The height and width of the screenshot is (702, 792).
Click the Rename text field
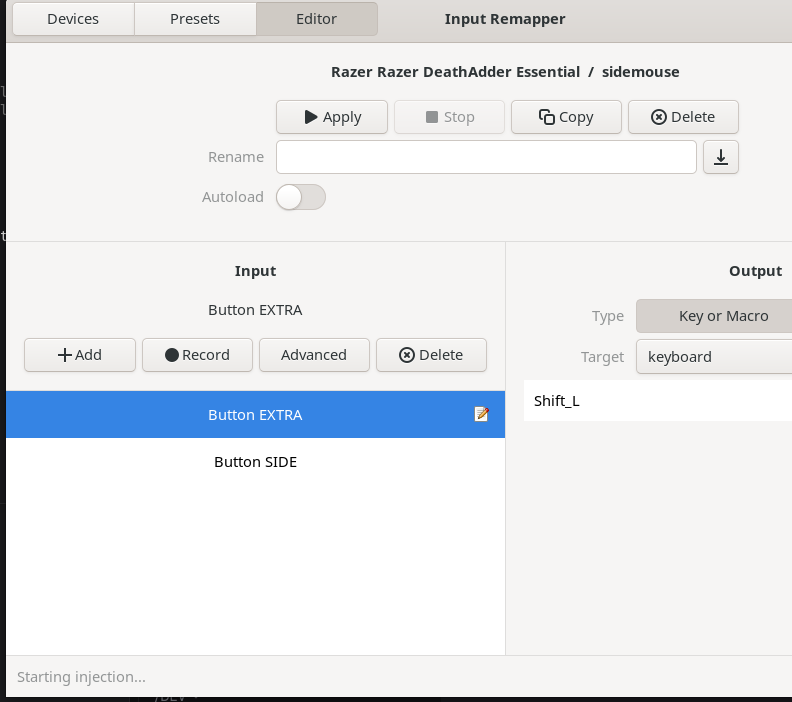point(486,157)
